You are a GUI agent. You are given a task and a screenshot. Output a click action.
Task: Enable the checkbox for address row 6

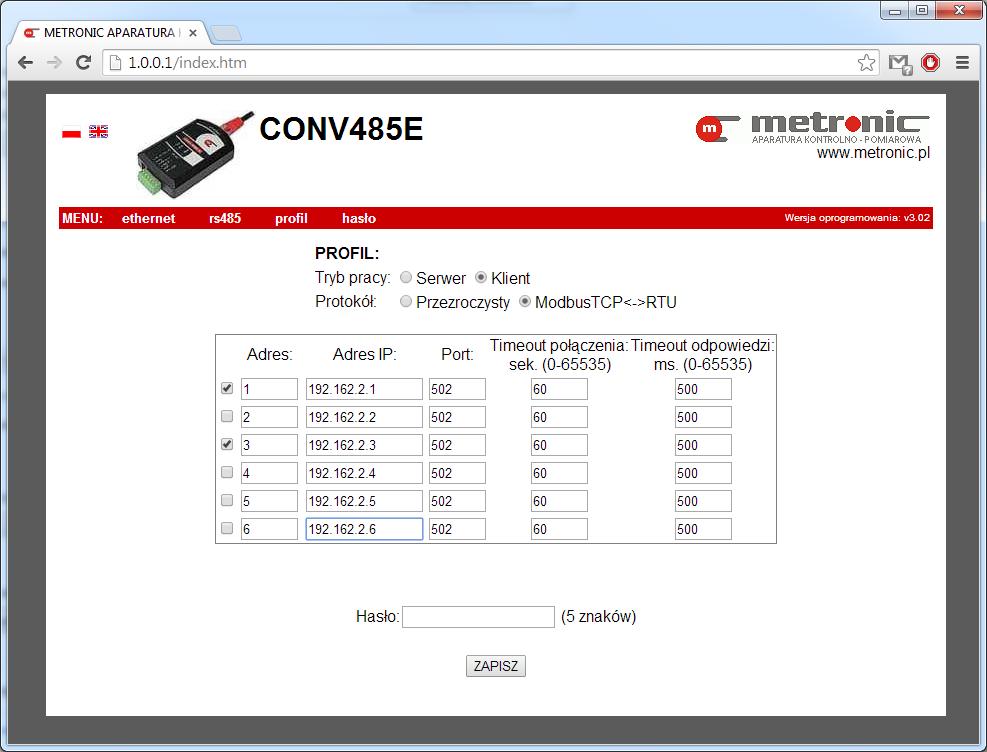tap(227, 528)
